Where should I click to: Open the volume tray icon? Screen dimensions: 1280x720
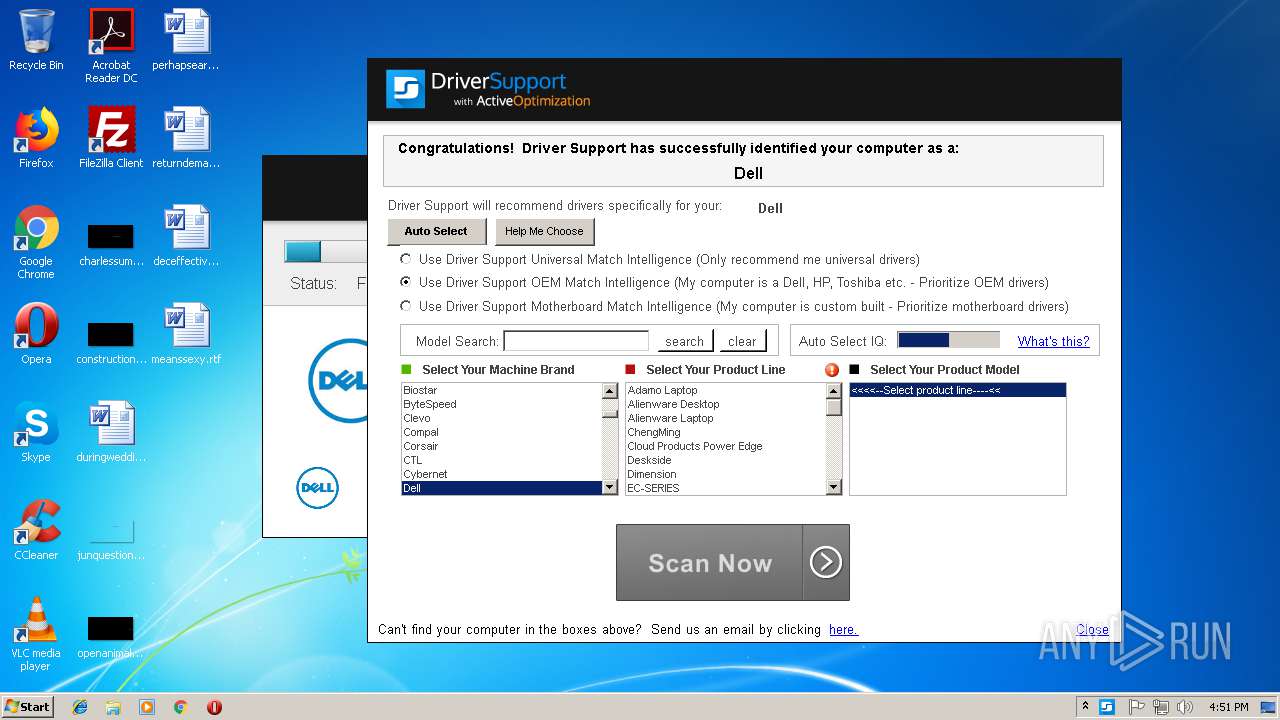[1185, 707]
